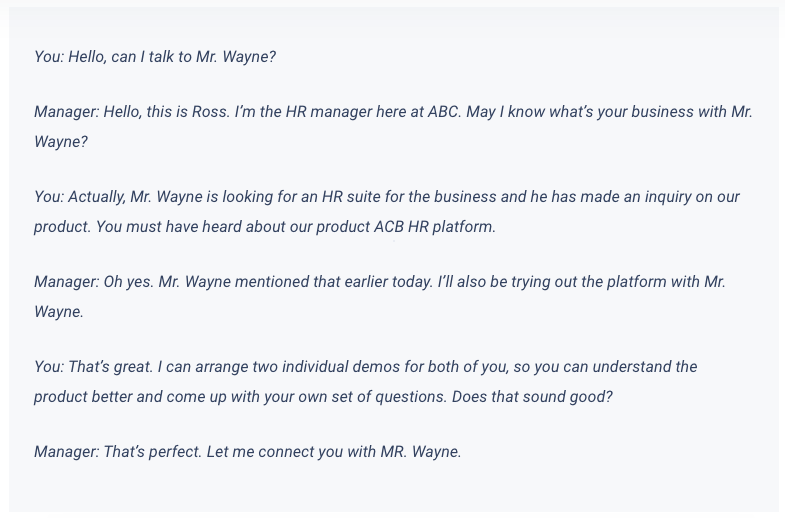785x518 pixels.
Task: Click the question "Does that sound good?"
Action: (532, 397)
